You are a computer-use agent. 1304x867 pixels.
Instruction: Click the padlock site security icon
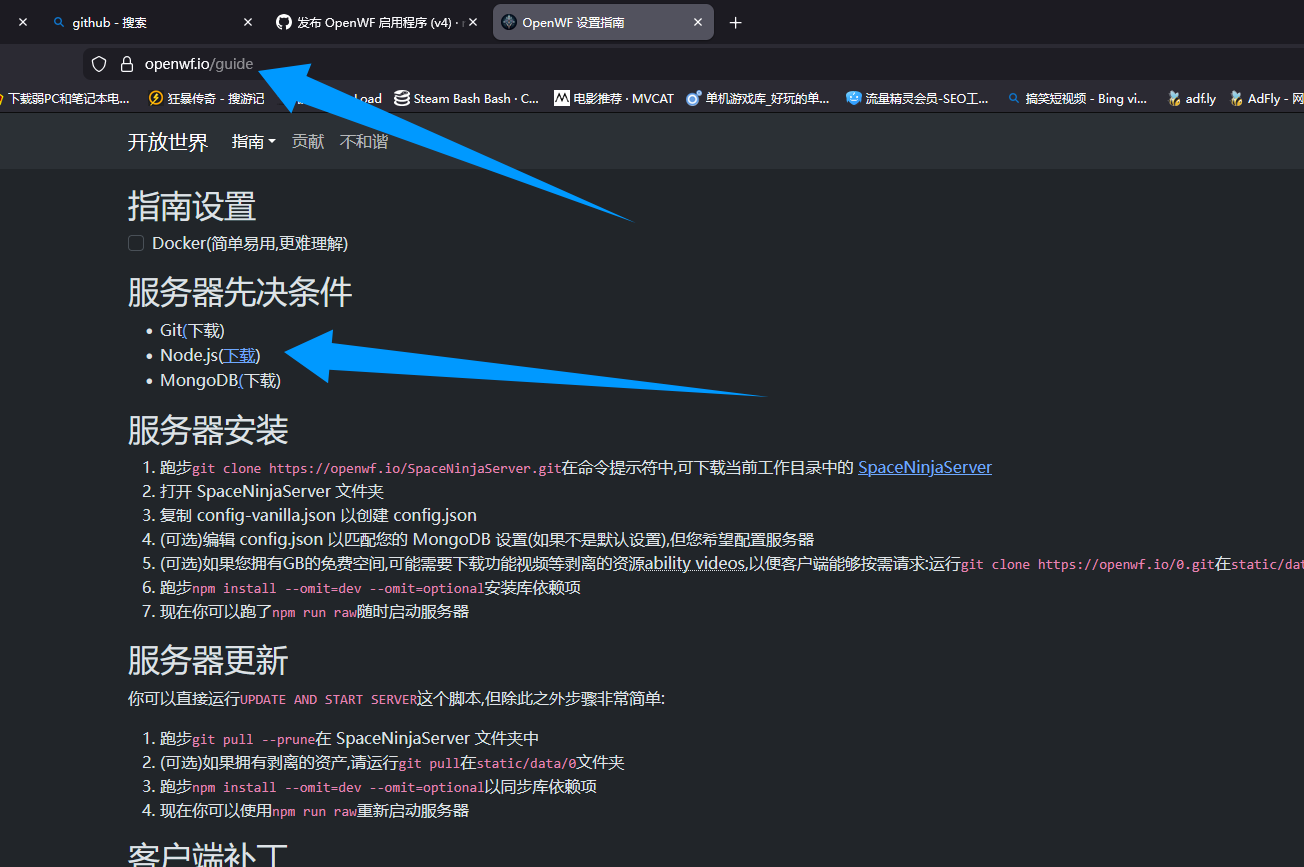(126, 64)
